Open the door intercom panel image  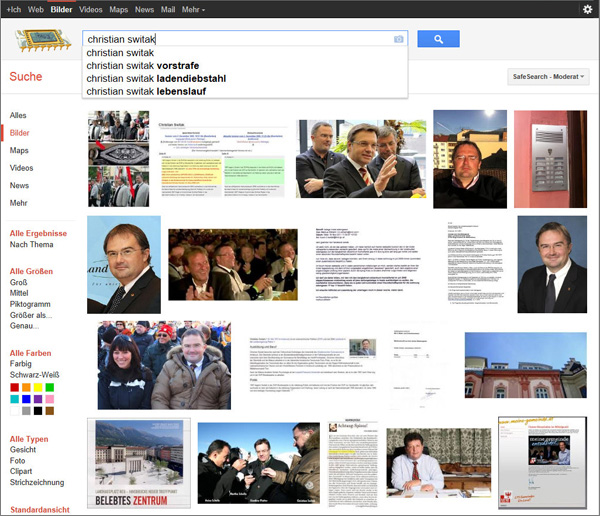[550, 159]
